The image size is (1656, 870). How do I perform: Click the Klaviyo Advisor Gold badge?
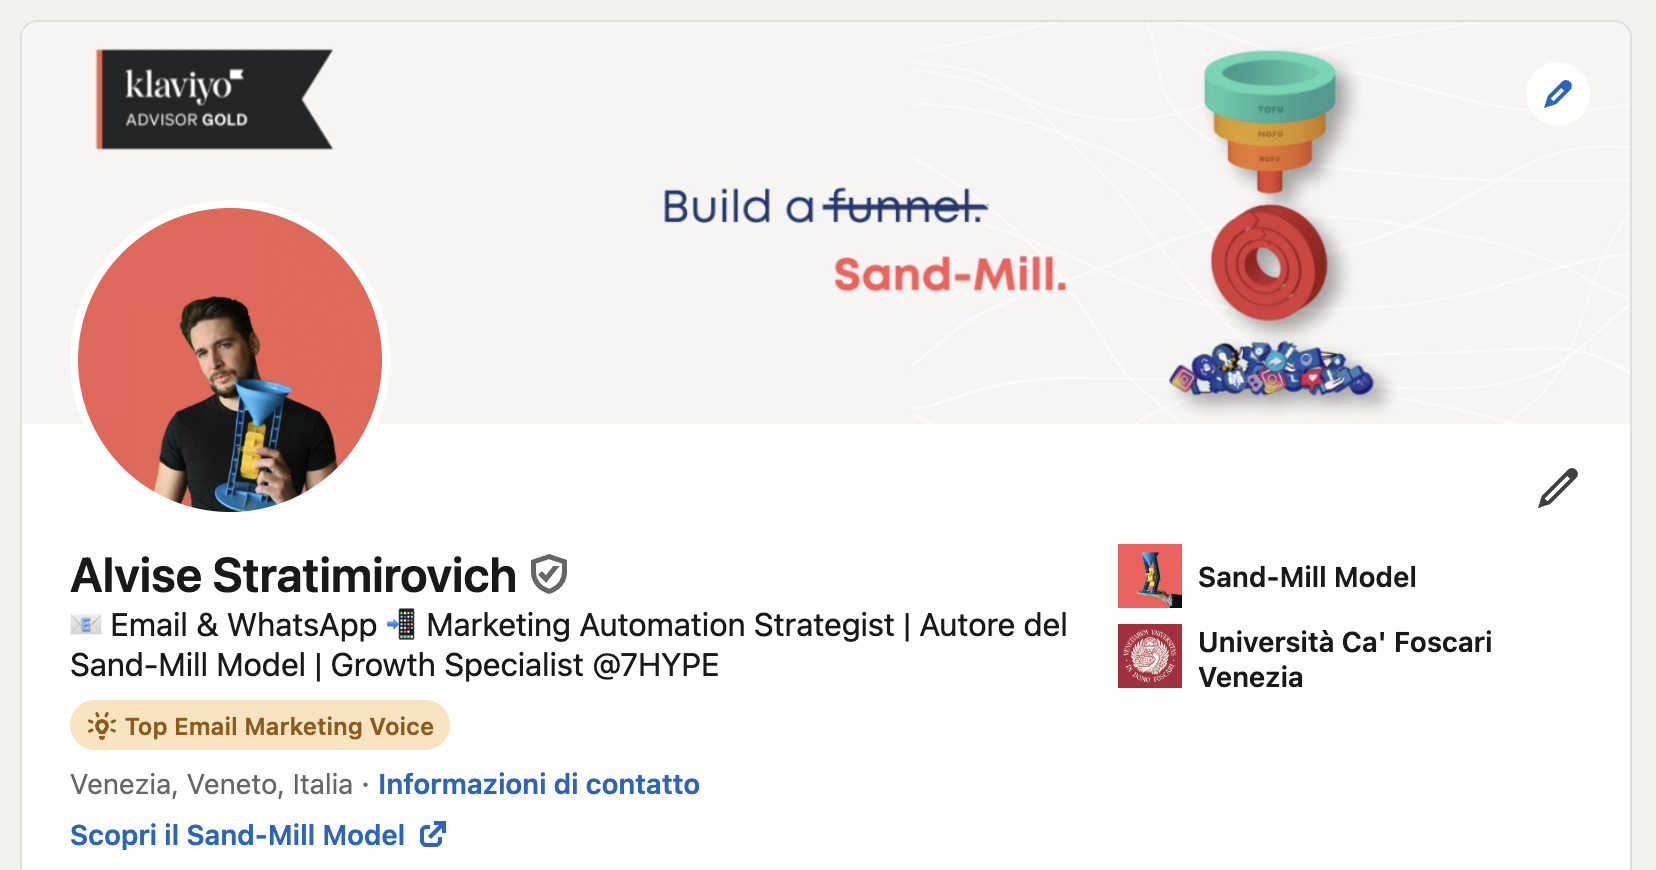[x=211, y=99]
